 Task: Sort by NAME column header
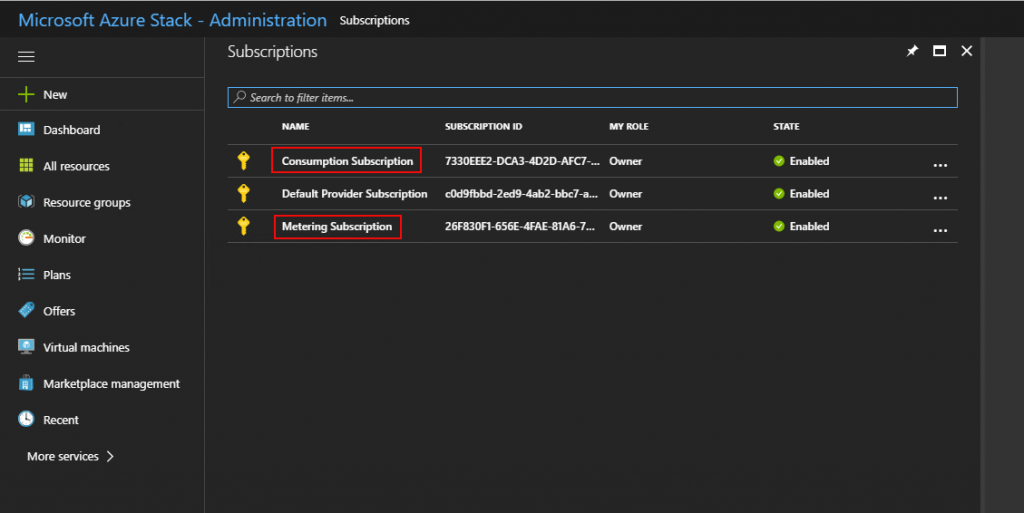tap(295, 127)
